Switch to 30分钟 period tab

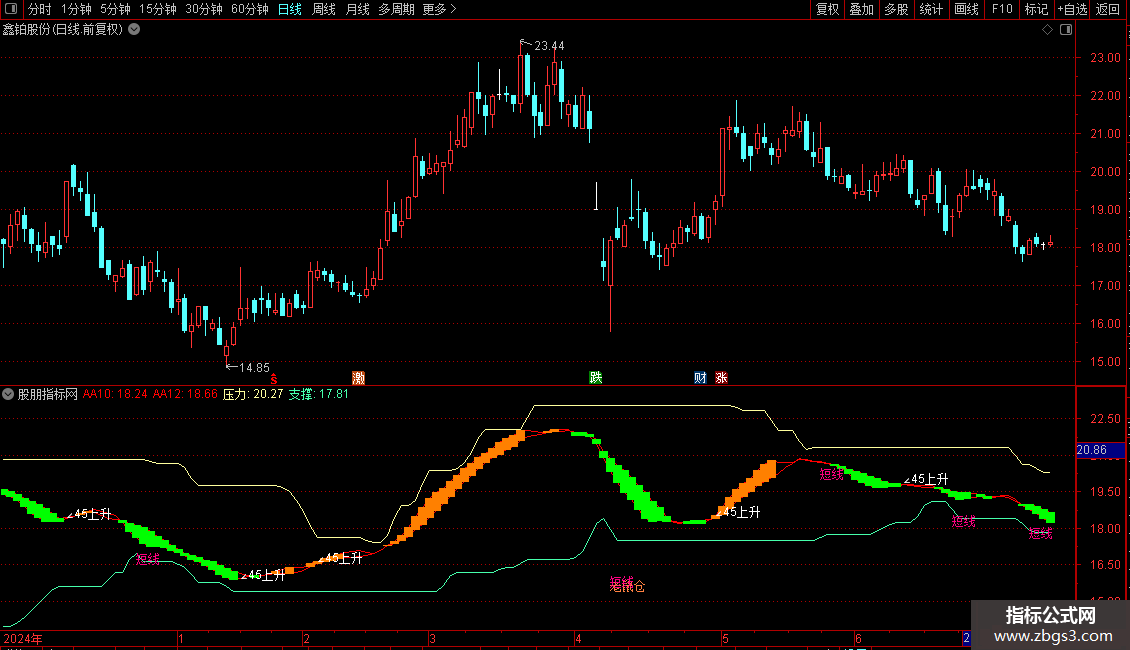point(204,9)
